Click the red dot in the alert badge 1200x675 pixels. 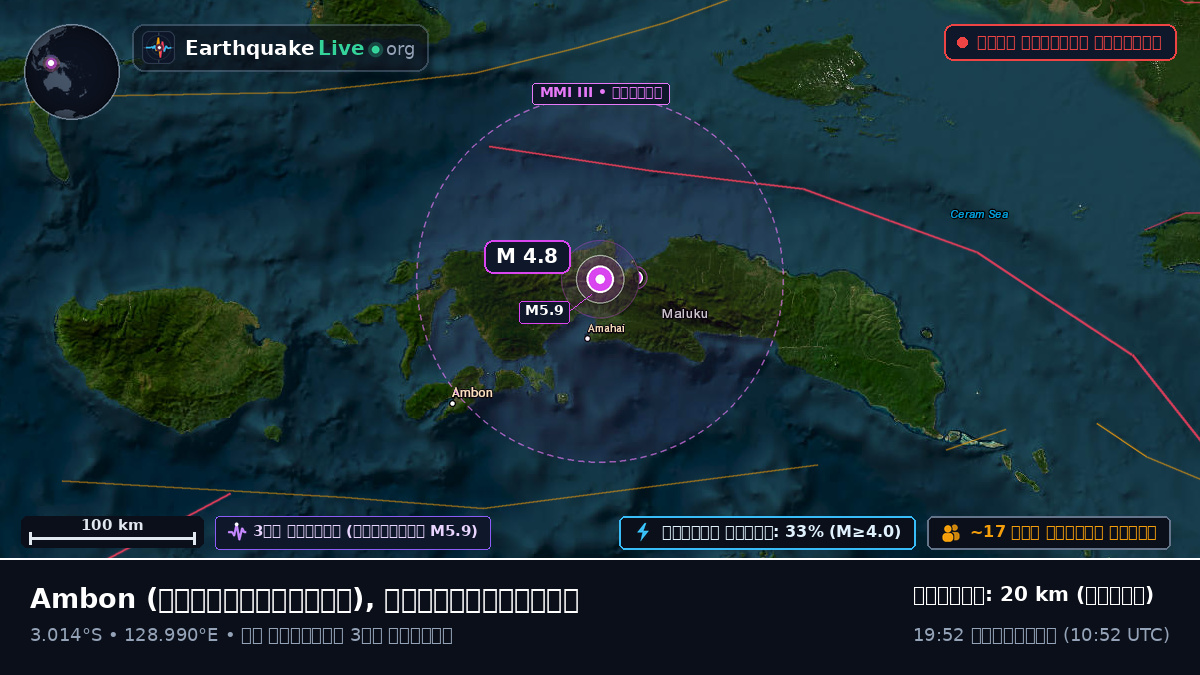click(962, 43)
